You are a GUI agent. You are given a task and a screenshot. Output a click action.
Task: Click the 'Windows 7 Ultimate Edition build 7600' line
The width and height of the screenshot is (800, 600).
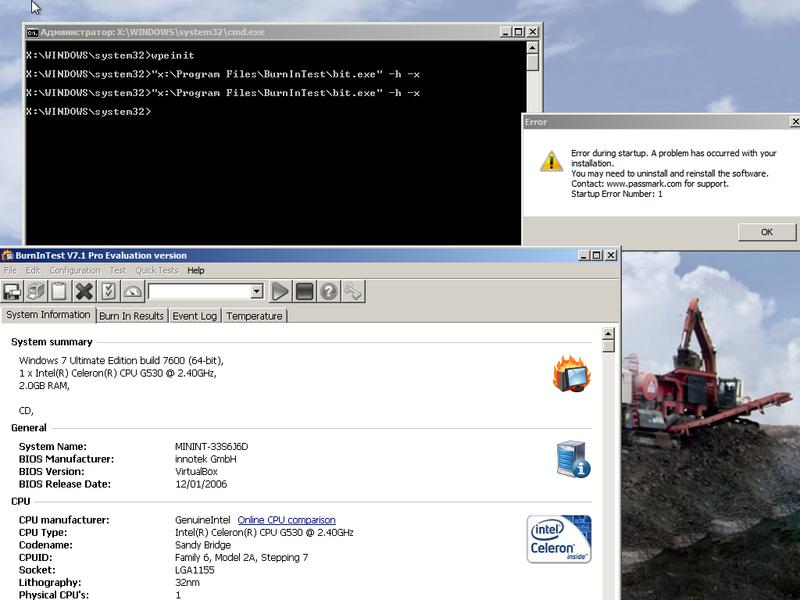click(x=121, y=361)
